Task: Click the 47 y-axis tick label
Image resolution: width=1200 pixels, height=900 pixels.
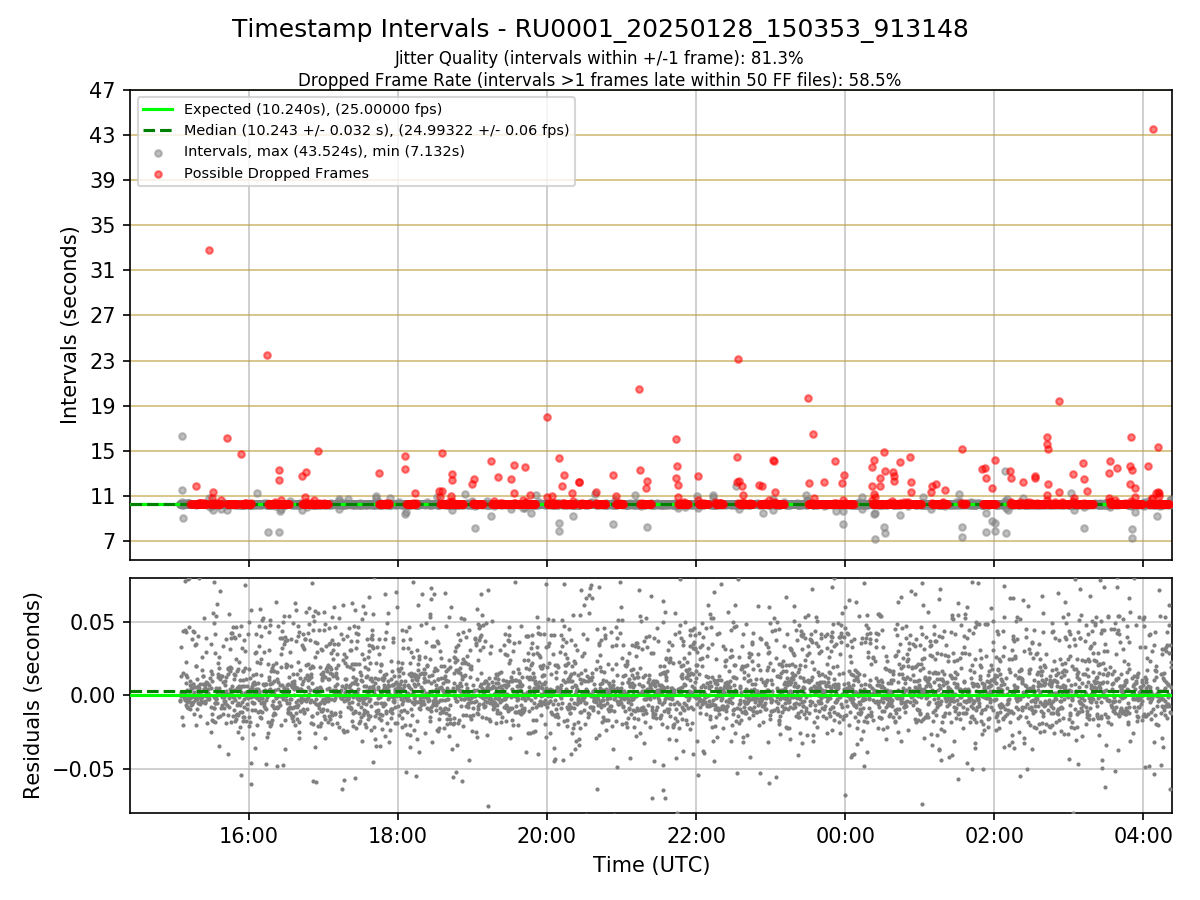Action: (x=103, y=90)
